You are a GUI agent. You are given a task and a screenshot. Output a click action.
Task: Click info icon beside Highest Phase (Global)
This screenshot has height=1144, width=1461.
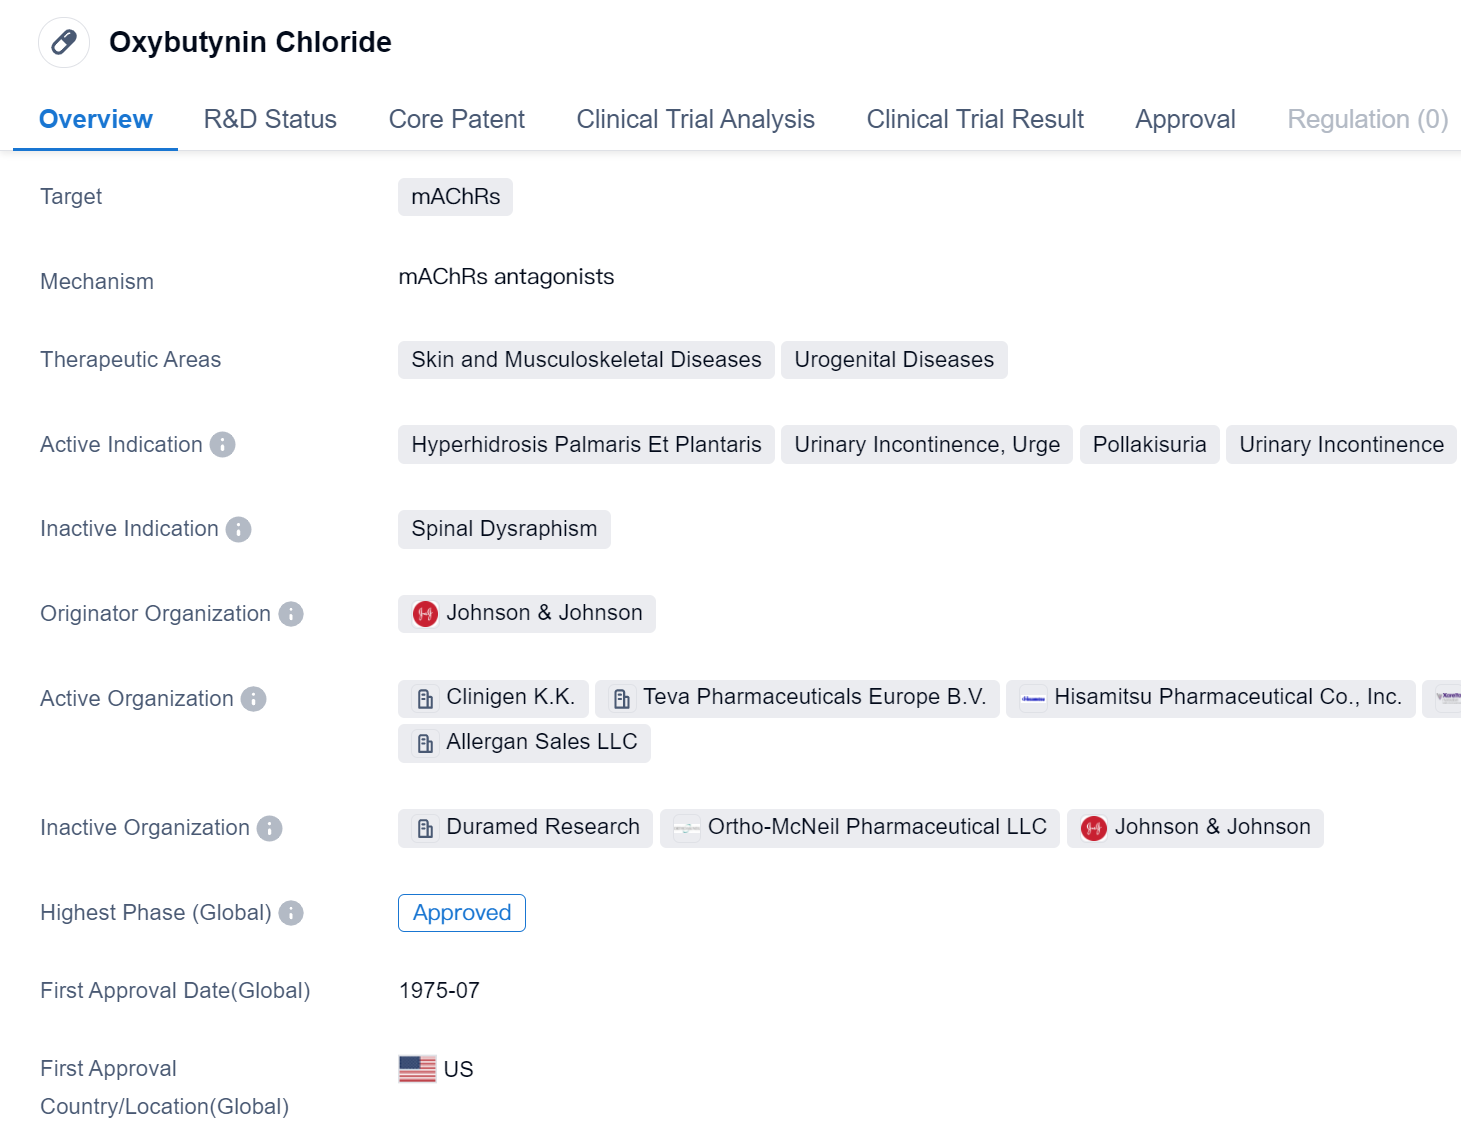(x=291, y=913)
